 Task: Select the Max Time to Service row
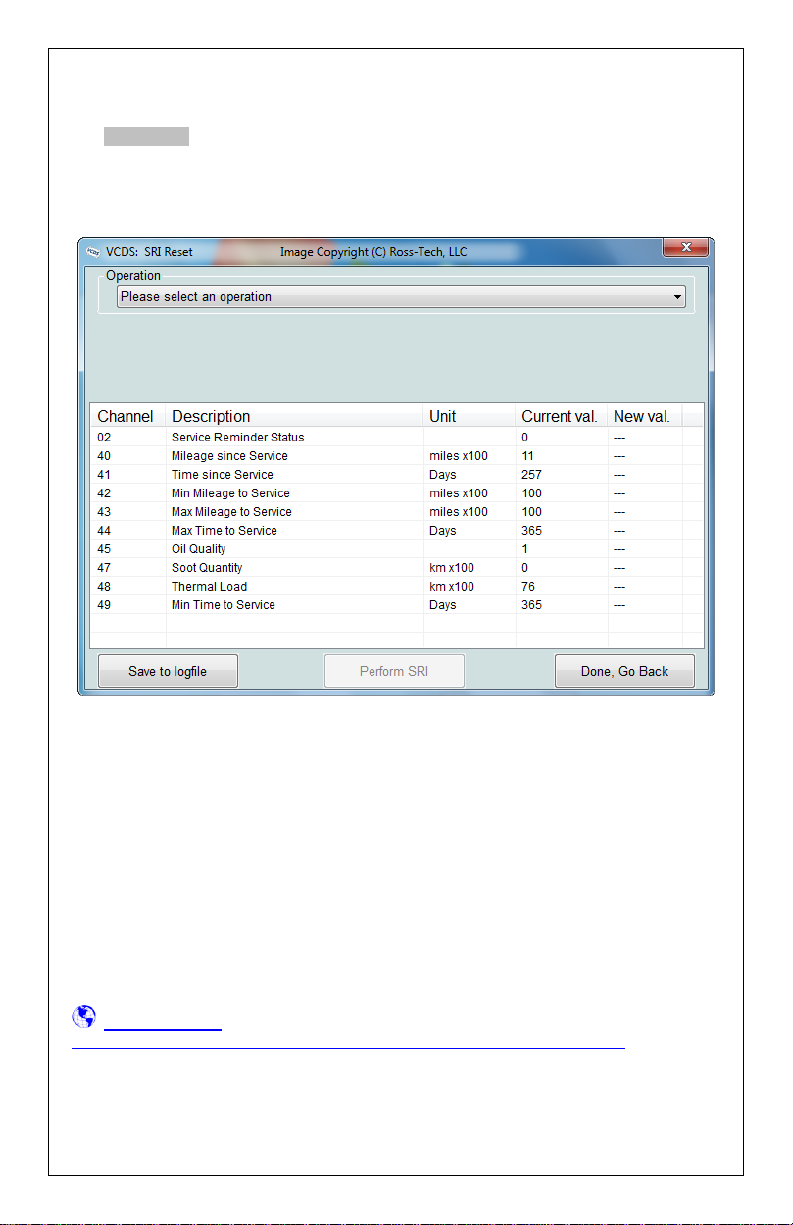(397, 531)
